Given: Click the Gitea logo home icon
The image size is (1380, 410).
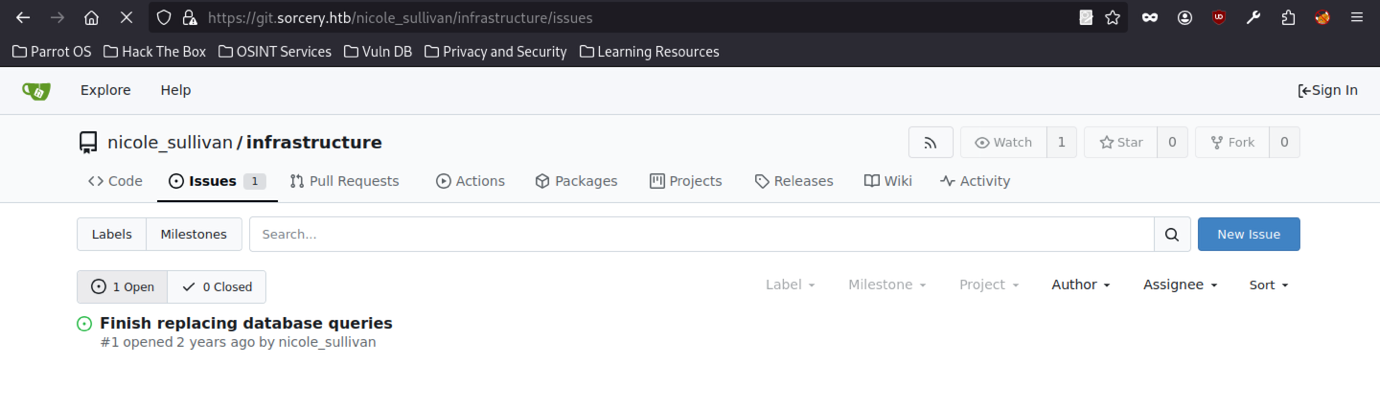Looking at the screenshot, I should pos(36,91).
